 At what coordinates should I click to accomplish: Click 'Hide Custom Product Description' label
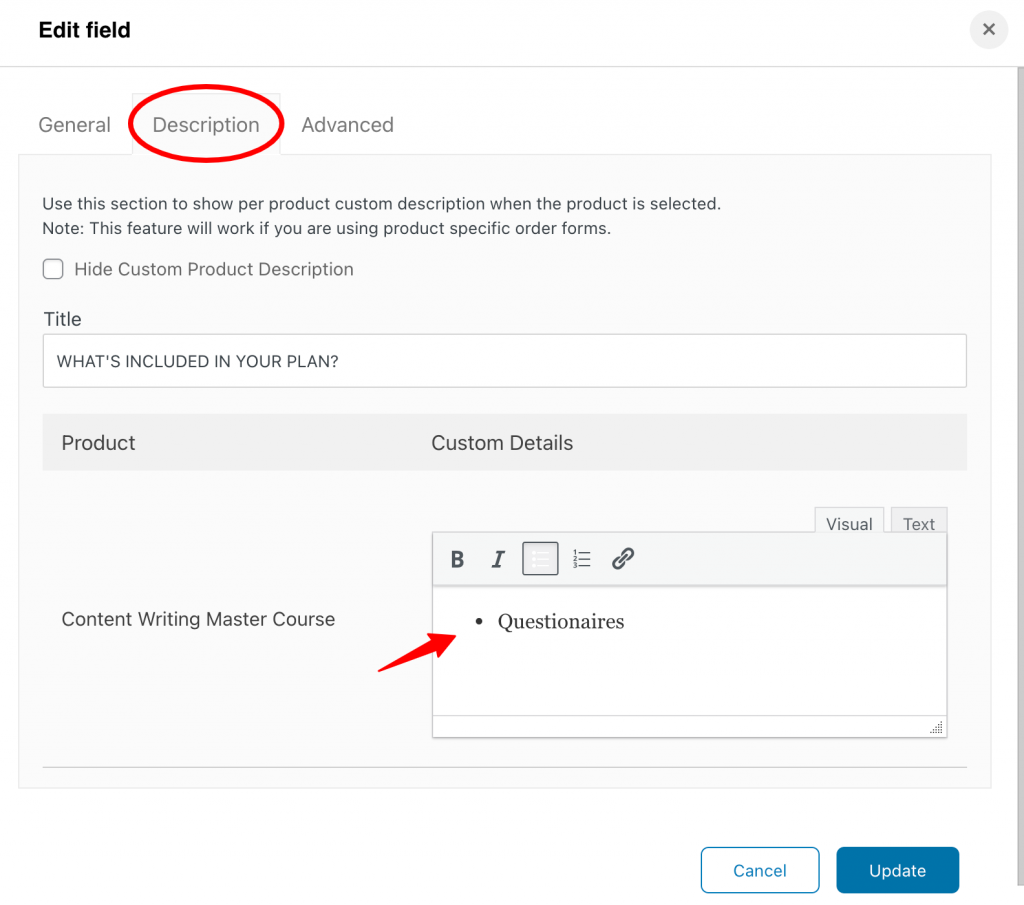[x=214, y=269]
